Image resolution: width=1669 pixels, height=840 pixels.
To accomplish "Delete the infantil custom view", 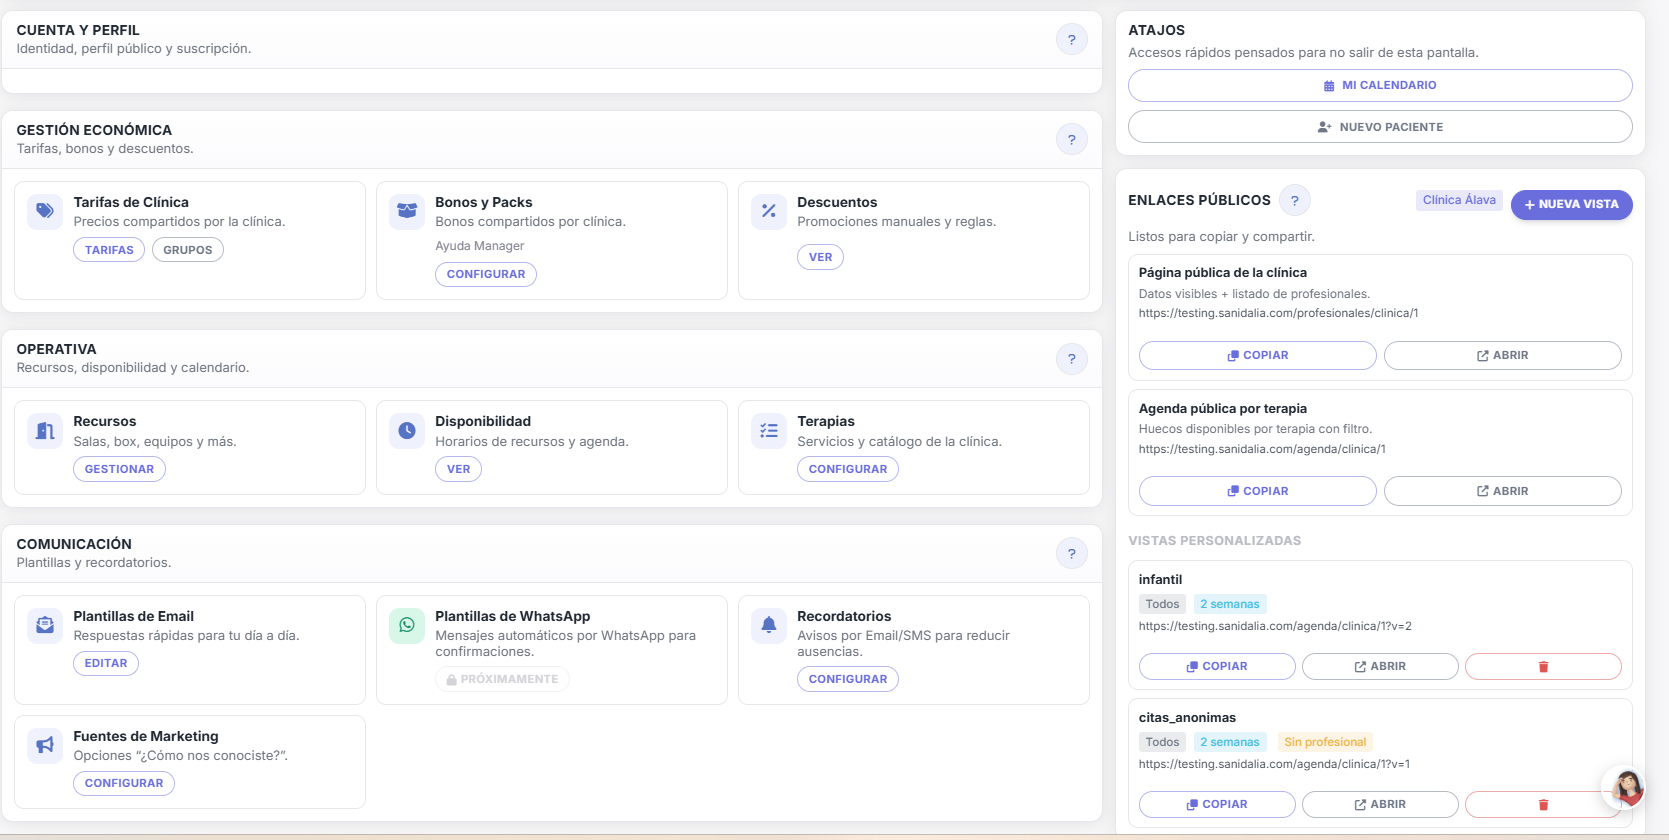I will pyautogui.click(x=1542, y=666).
